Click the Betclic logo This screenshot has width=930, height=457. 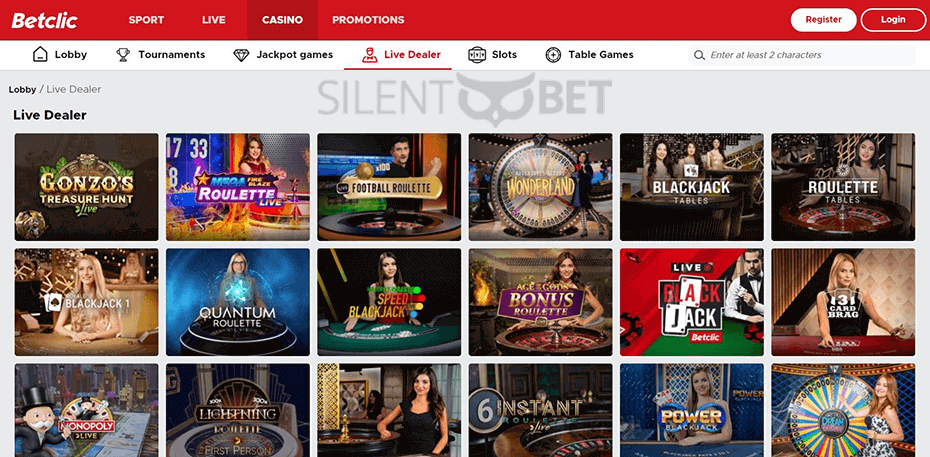(x=44, y=20)
